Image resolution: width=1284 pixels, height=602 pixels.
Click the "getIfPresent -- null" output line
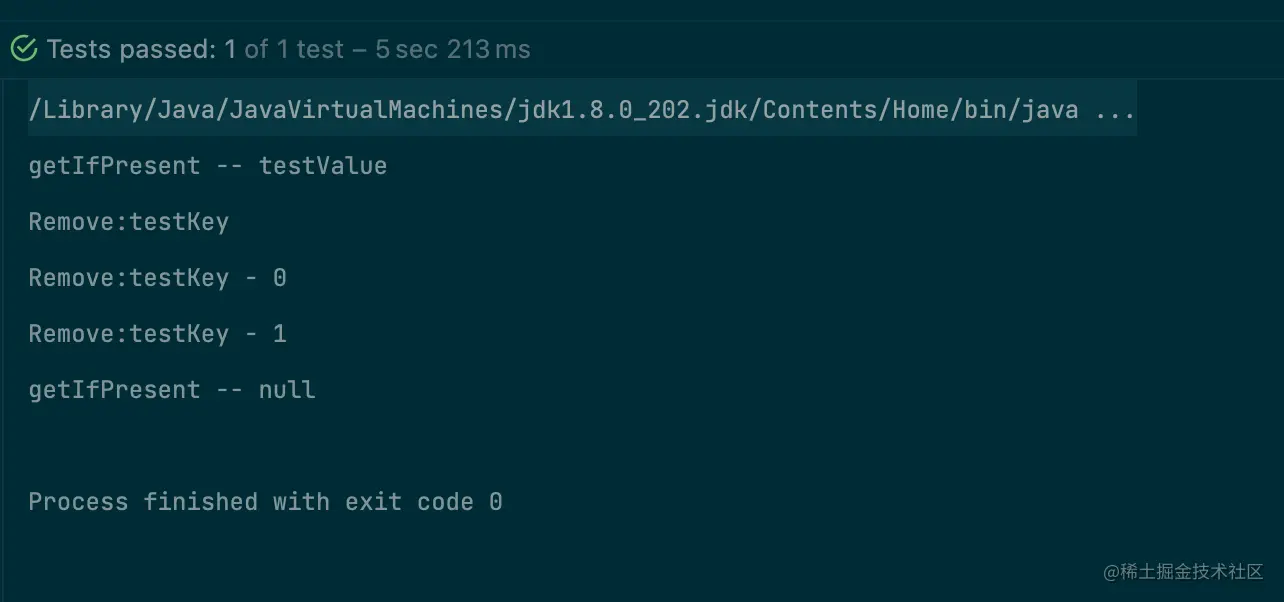coord(172,390)
